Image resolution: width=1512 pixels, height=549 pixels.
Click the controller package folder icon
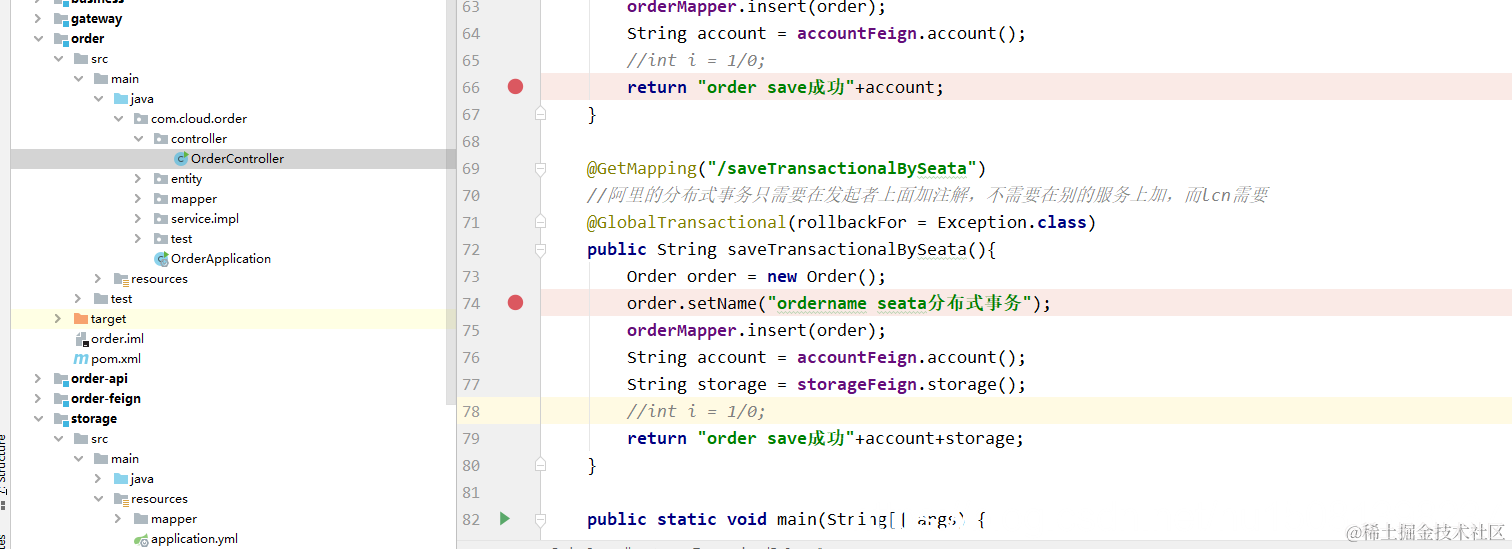click(161, 138)
